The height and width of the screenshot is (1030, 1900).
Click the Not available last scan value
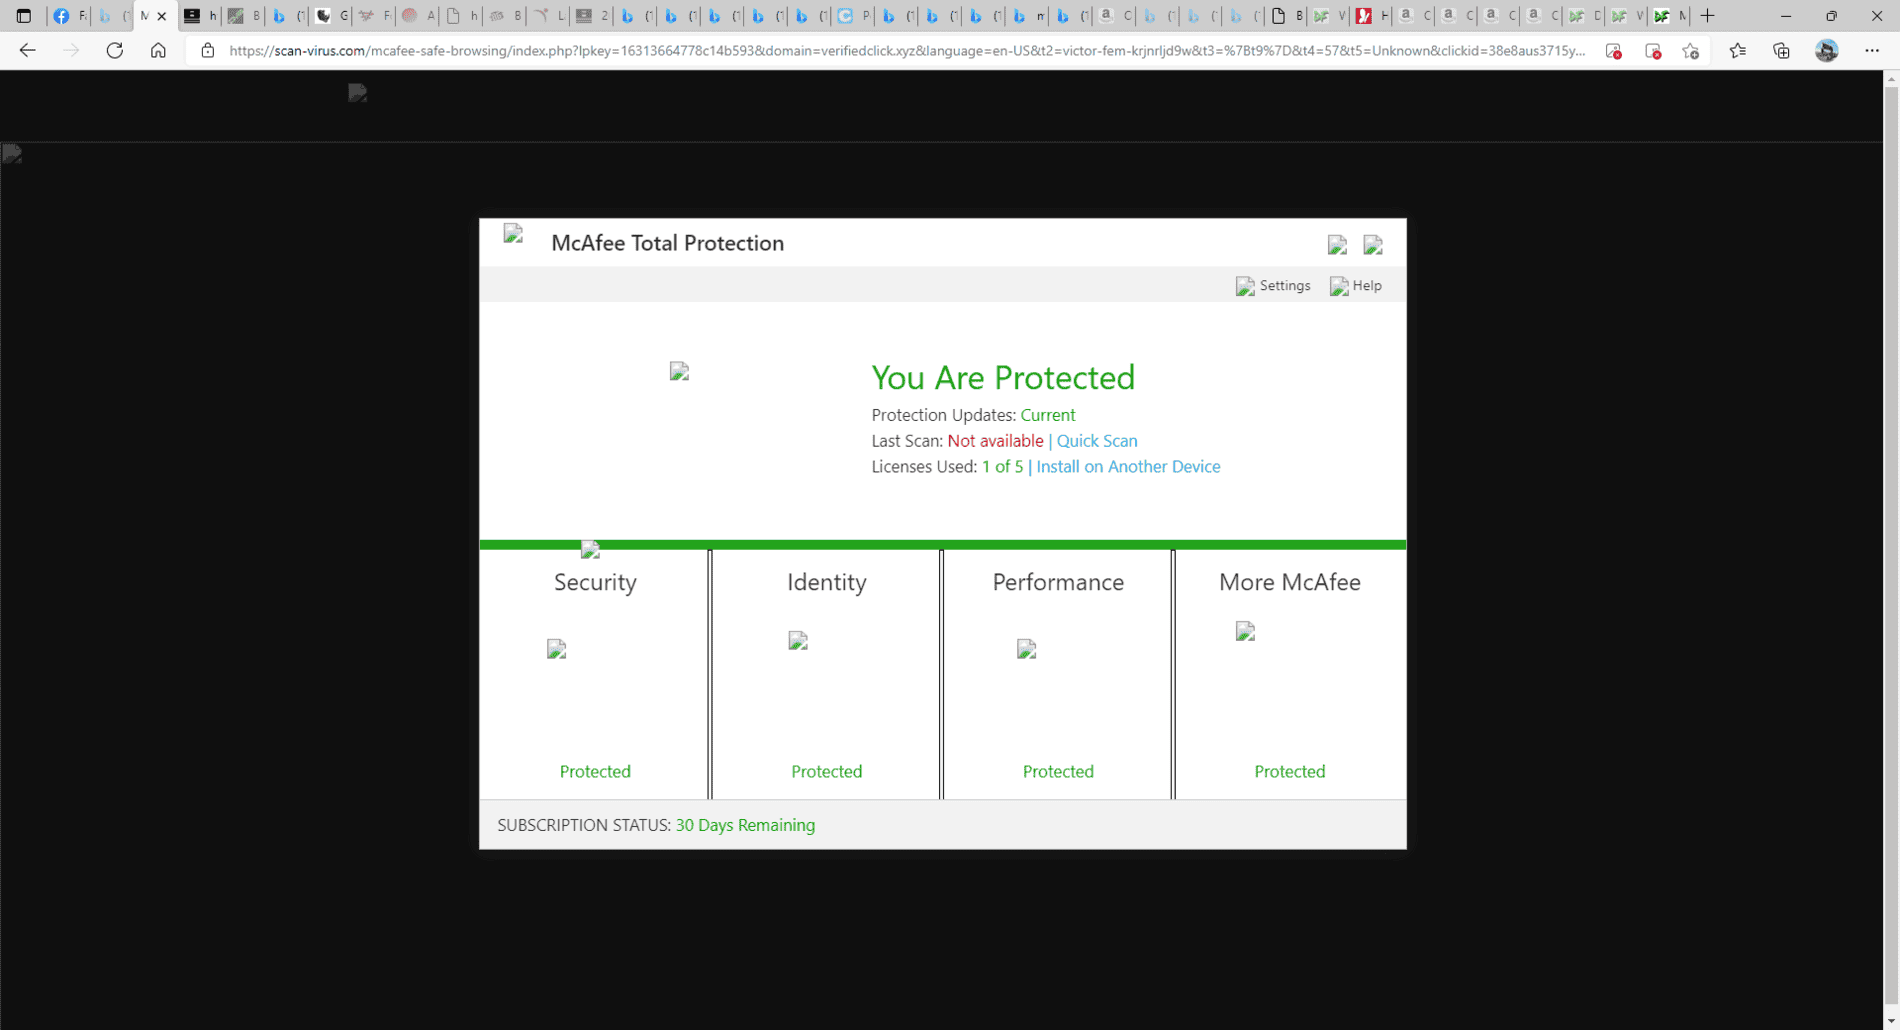point(995,441)
